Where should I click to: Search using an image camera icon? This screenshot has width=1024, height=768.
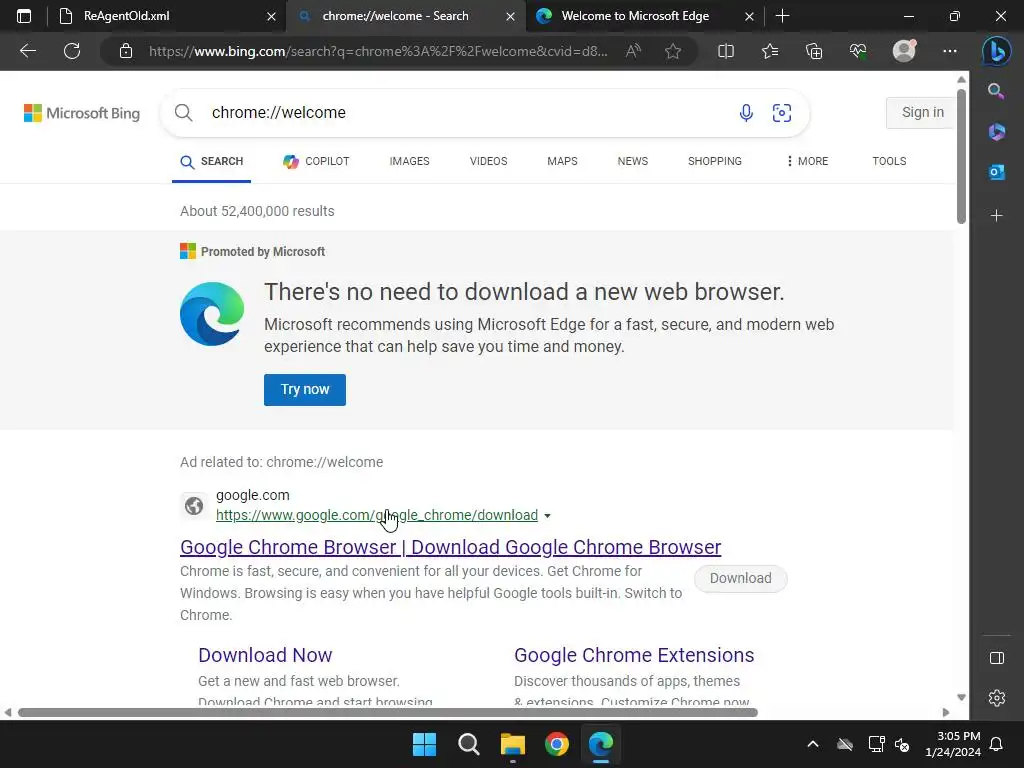pos(782,113)
